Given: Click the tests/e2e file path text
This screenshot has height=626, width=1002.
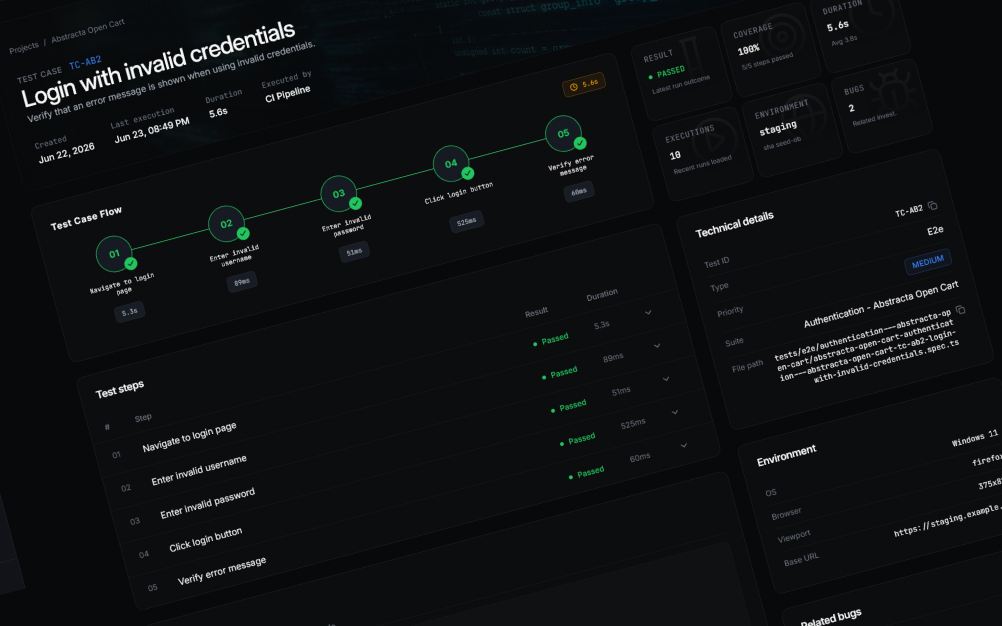Looking at the screenshot, I should pyautogui.click(x=866, y=347).
